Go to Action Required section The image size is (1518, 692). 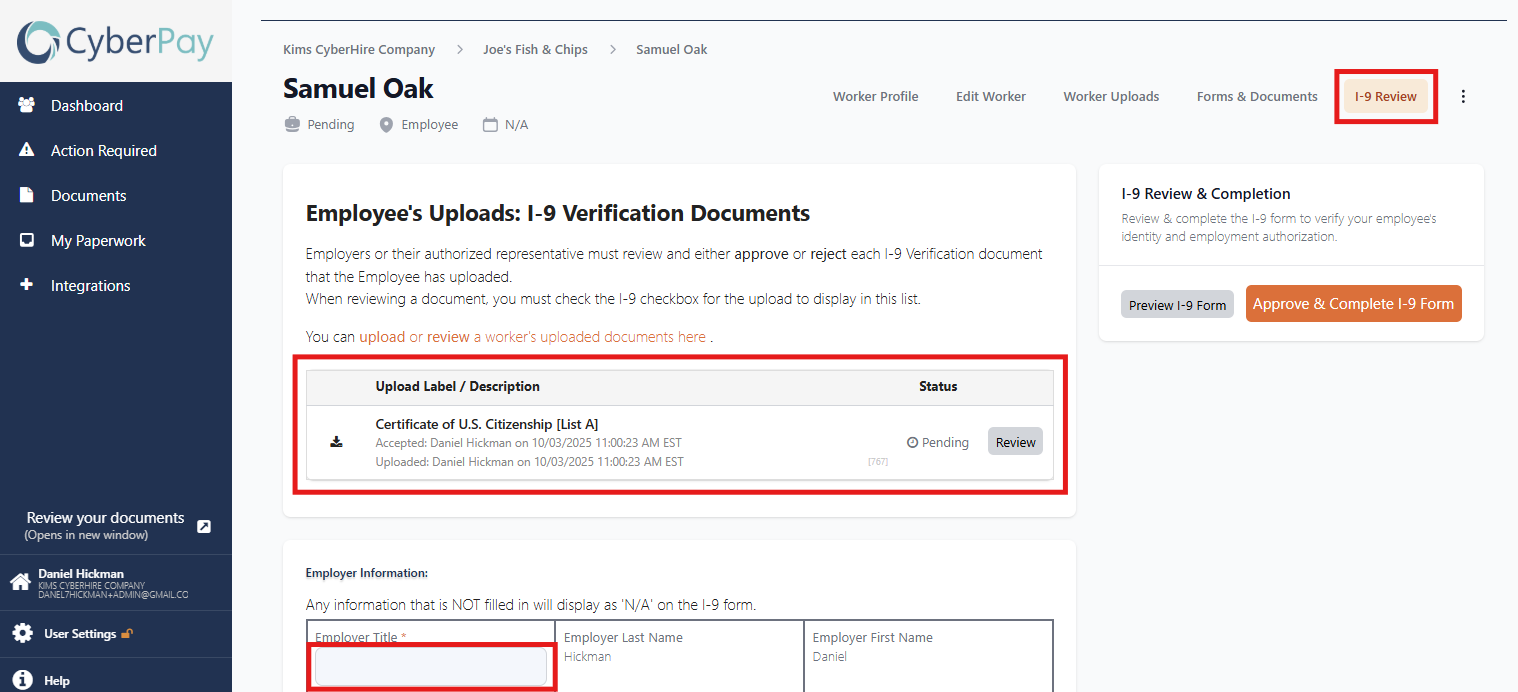pos(104,150)
